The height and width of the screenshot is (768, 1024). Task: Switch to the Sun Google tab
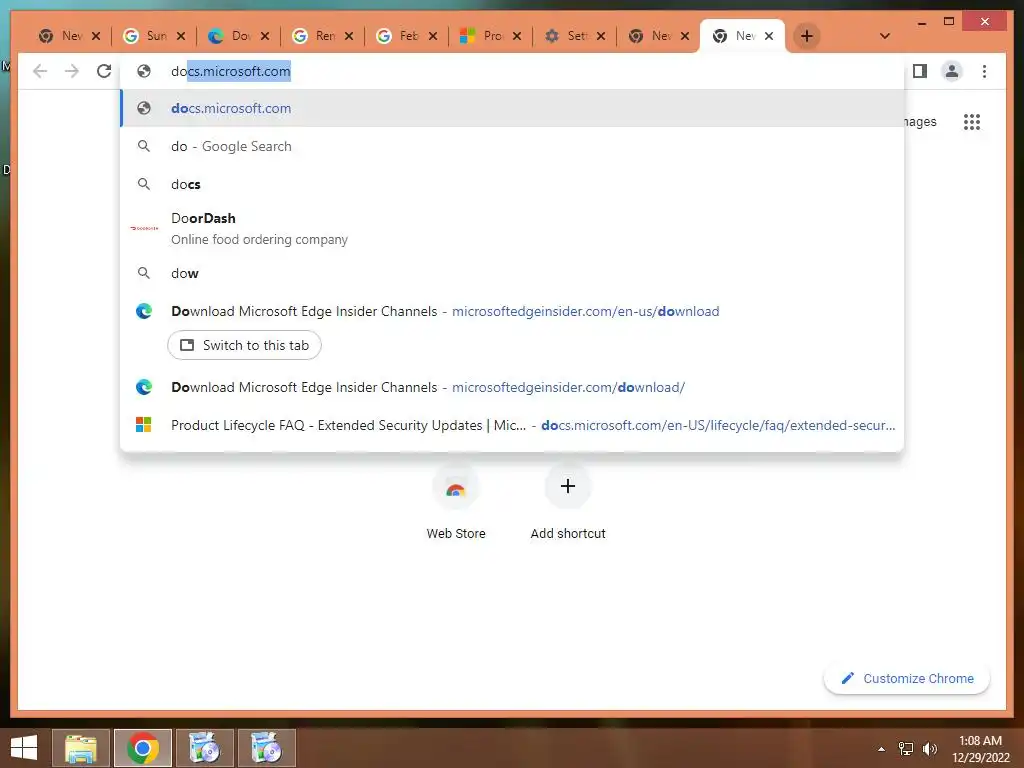[146, 36]
